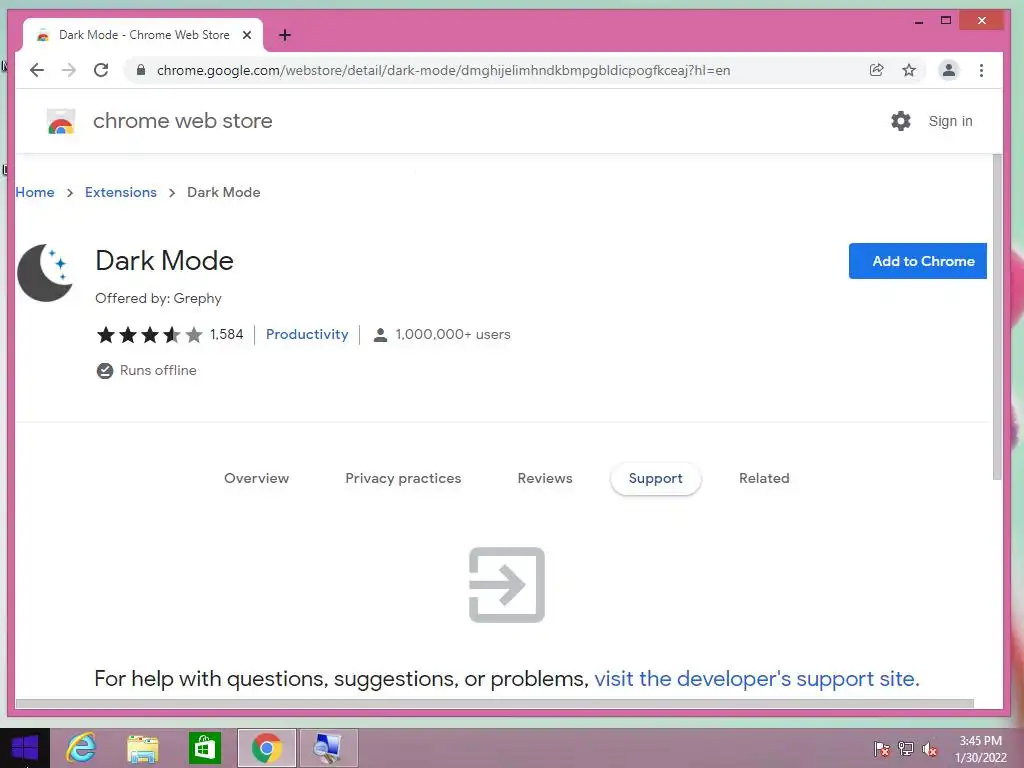Open the Related tab
1024x768 pixels.
point(764,479)
